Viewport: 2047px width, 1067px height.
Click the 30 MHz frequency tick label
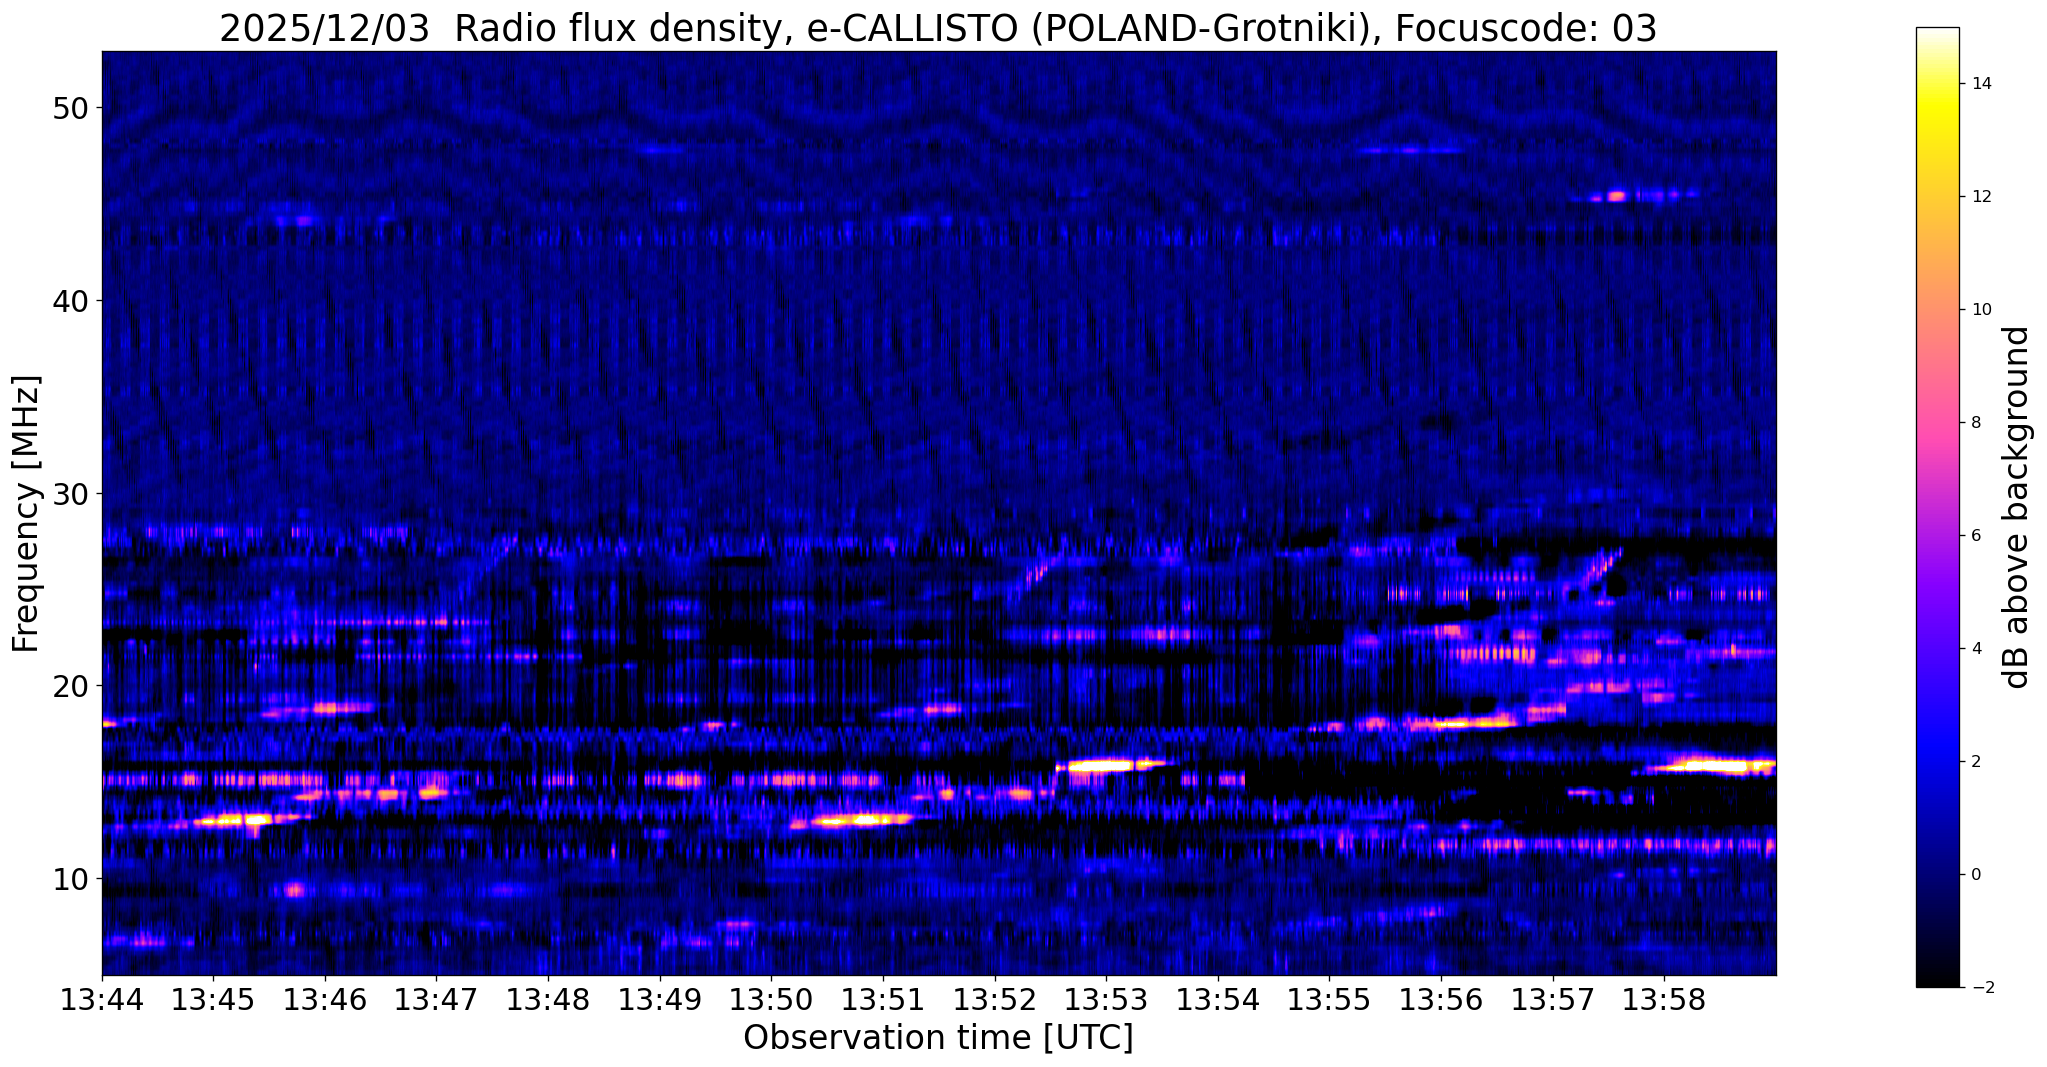70,494
